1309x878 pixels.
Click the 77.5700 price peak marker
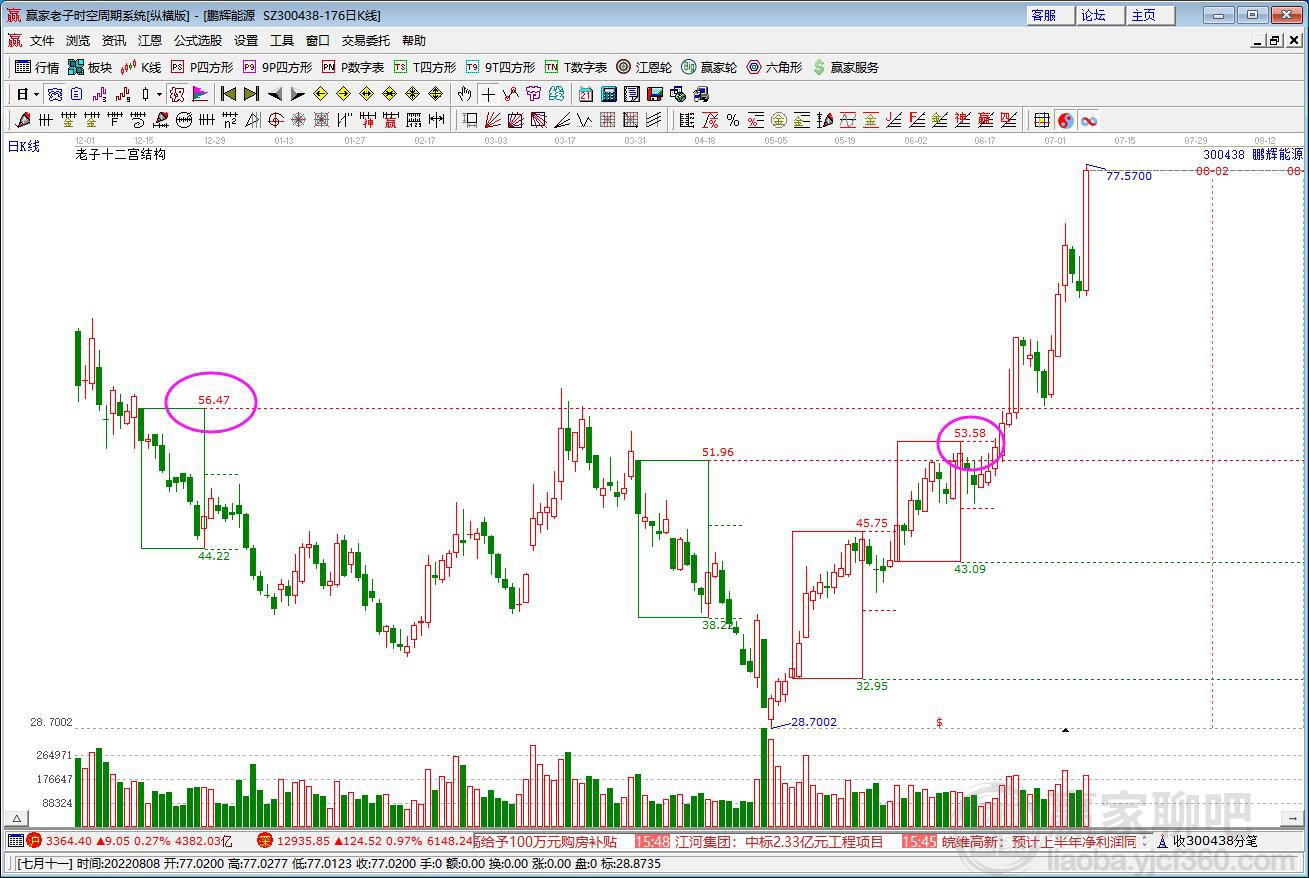(1129, 176)
